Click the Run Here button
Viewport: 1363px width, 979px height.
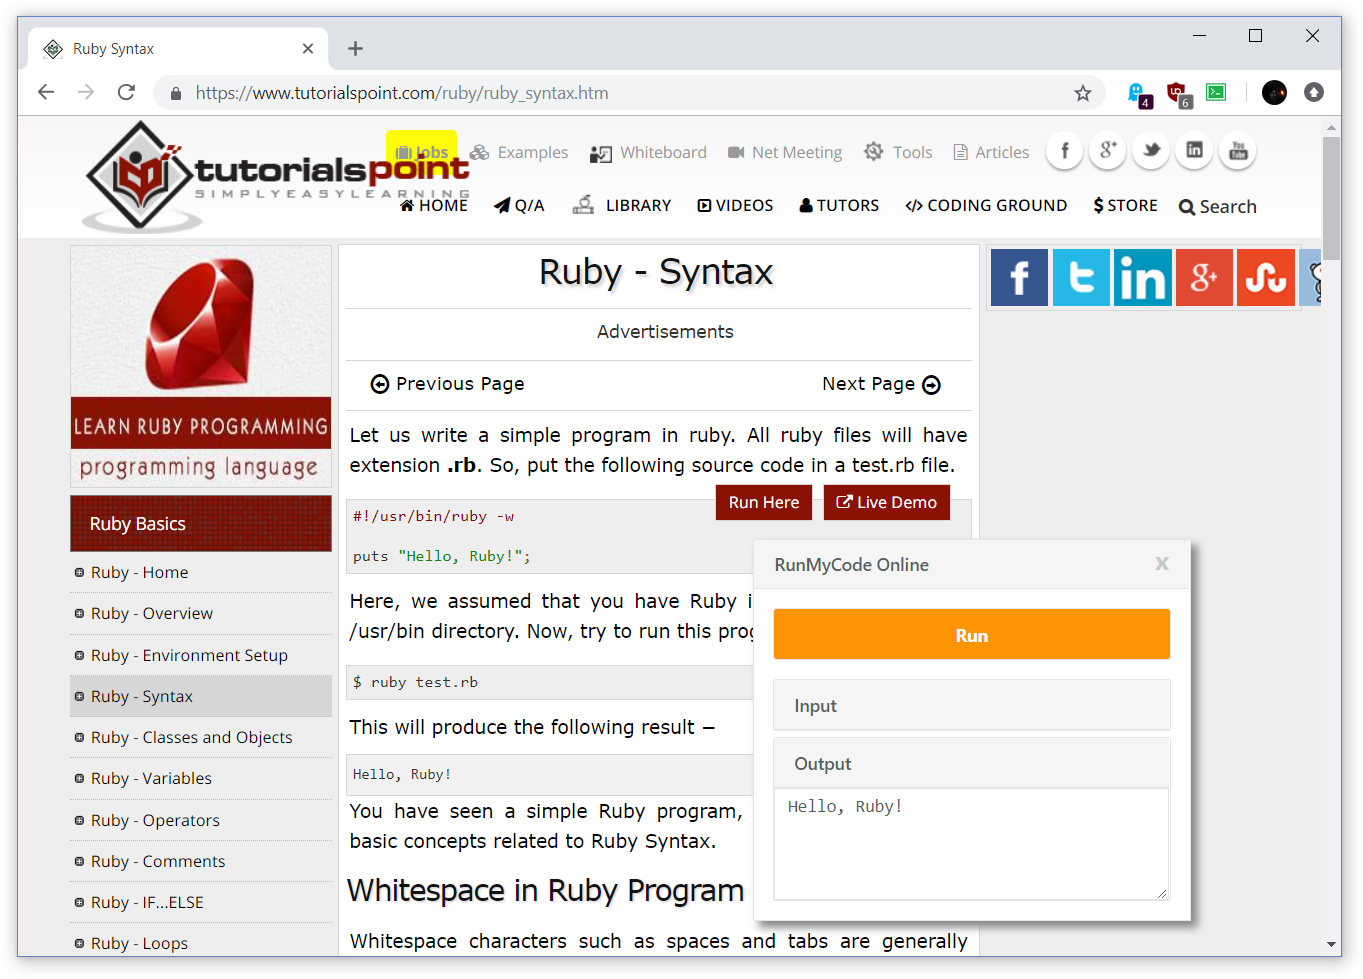[764, 502]
